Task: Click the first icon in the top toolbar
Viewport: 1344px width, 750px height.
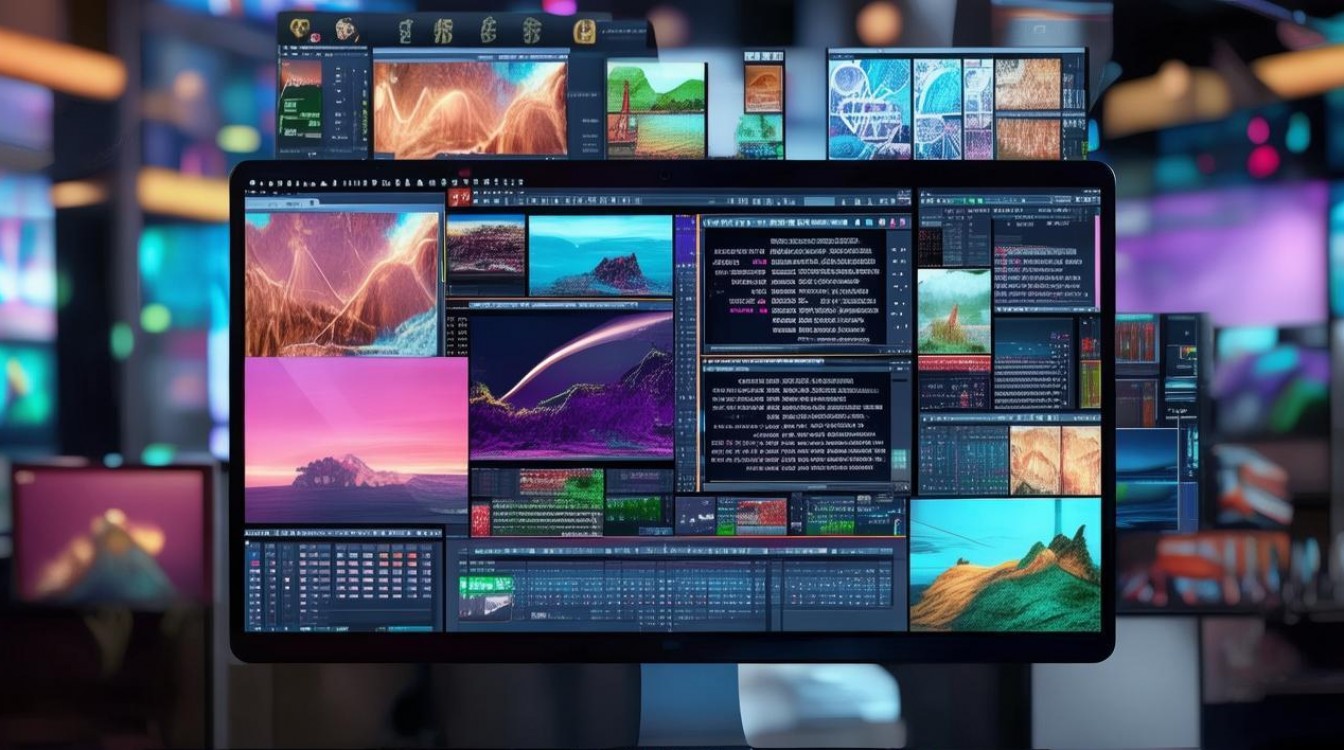Action: pyautogui.click(x=251, y=184)
